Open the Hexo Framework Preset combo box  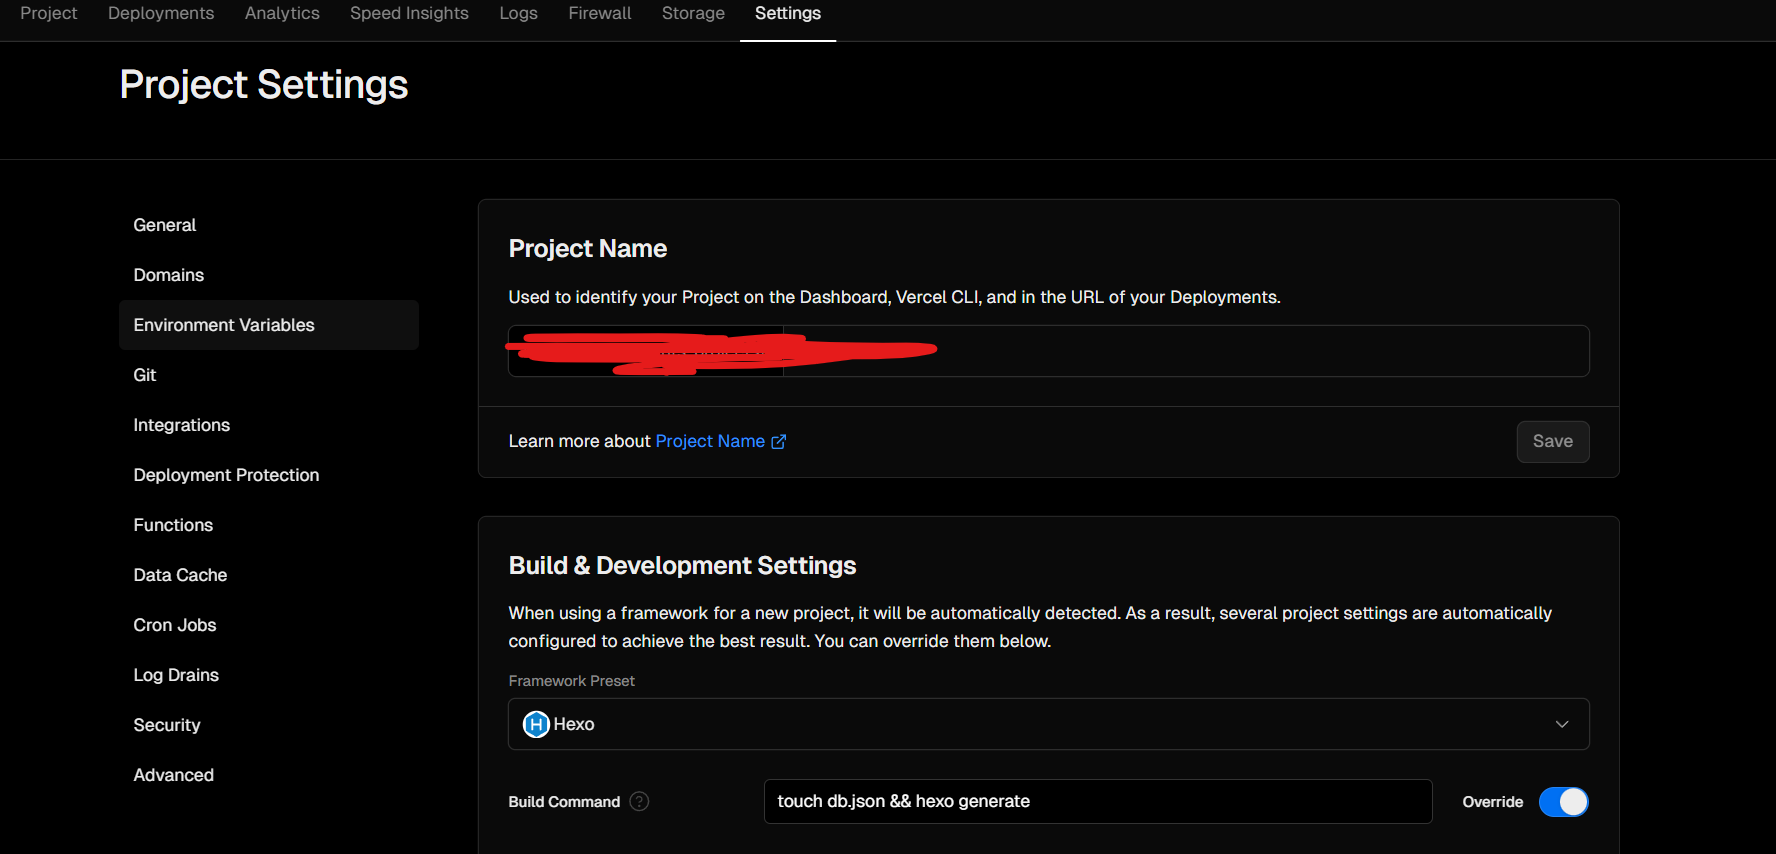coord(1047,724)
